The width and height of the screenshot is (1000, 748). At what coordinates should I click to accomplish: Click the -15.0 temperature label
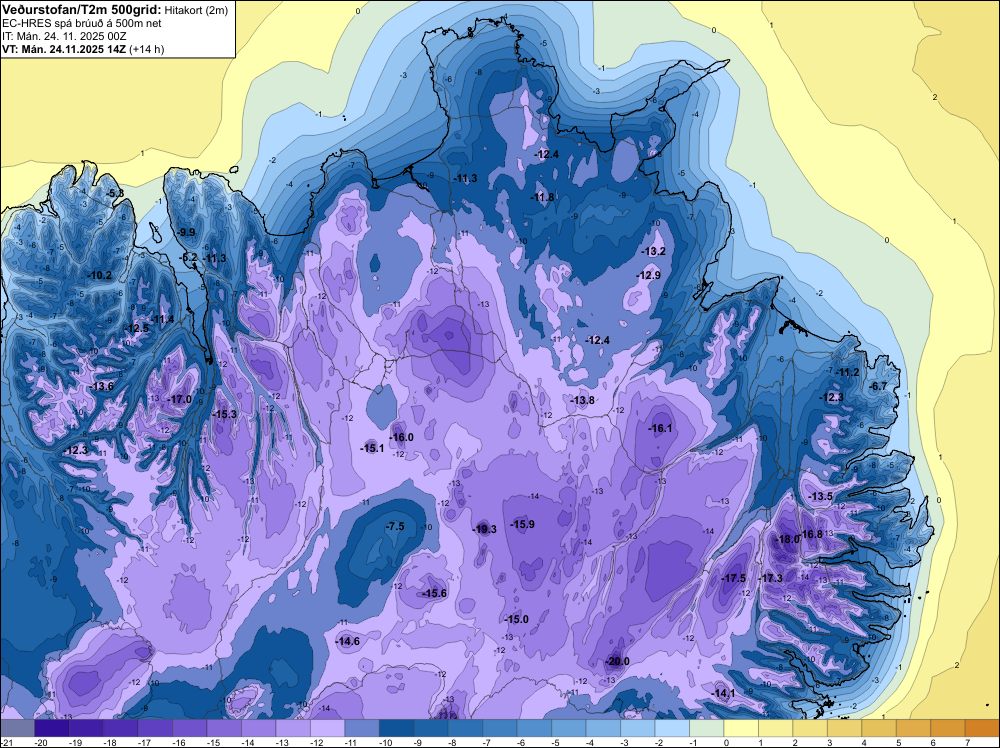pos(517,620)
